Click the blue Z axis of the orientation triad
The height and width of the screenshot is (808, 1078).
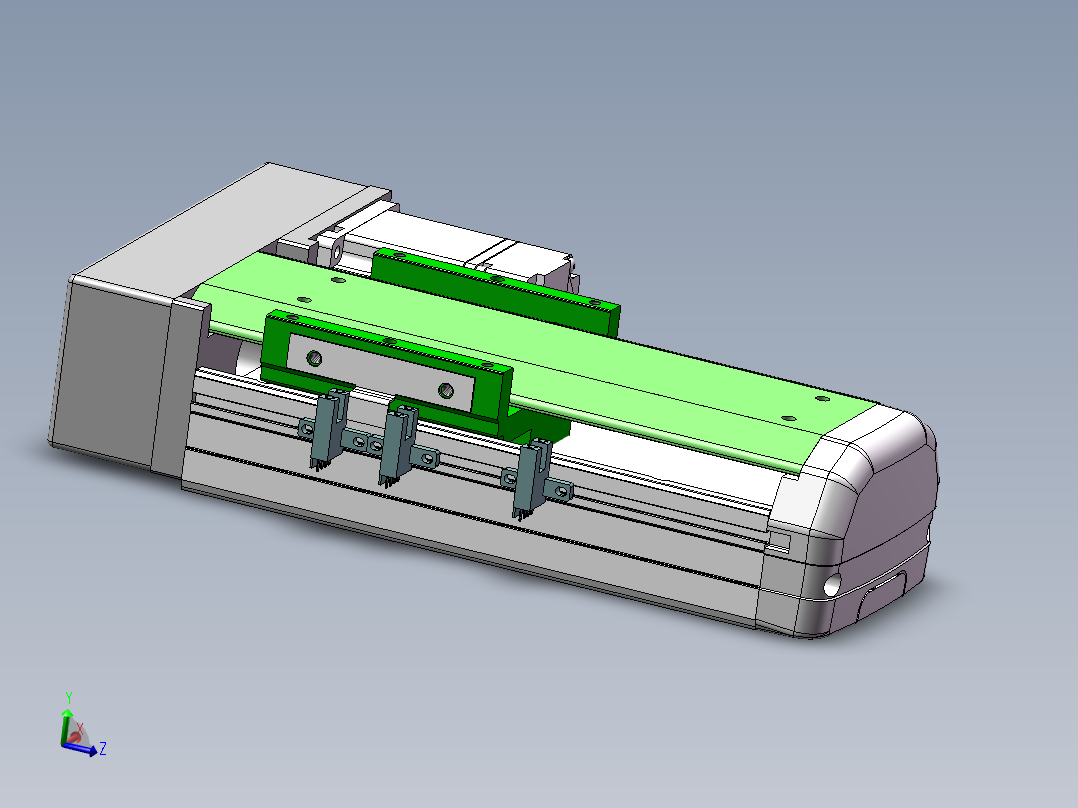[82, 750]
